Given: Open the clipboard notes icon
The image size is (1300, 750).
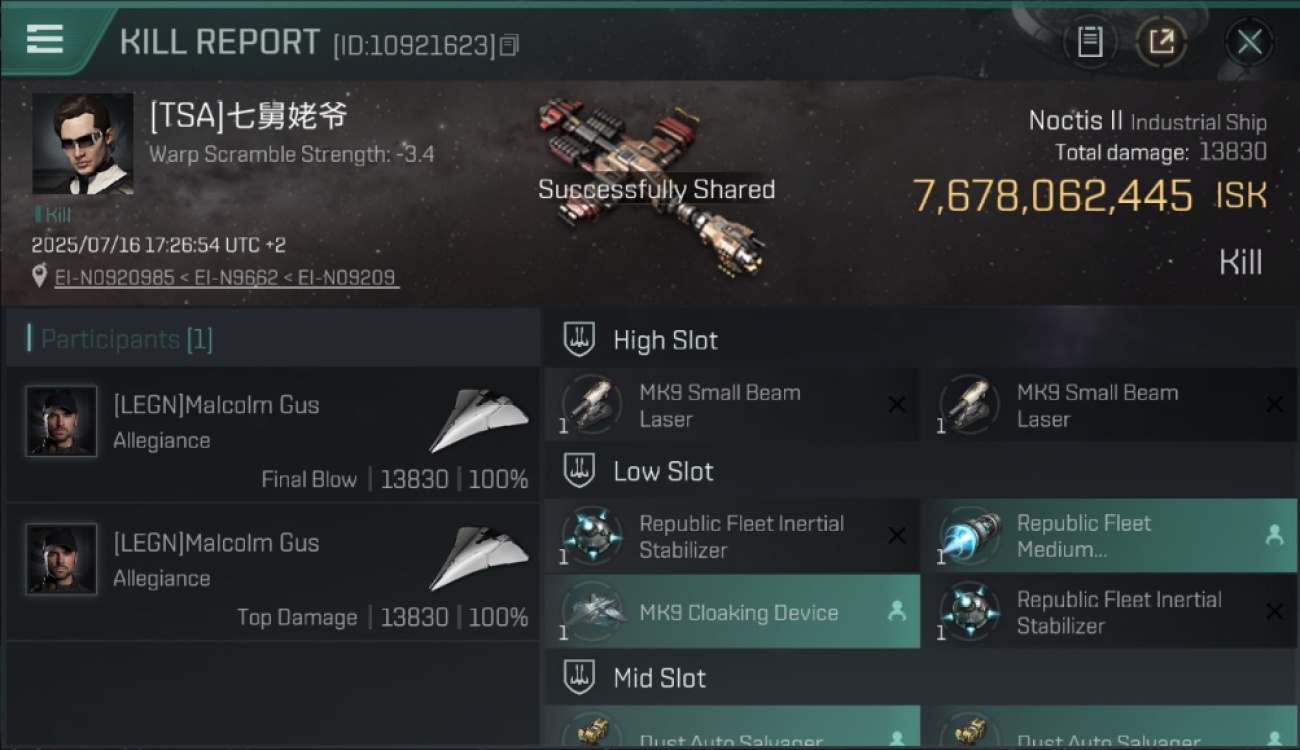Looking at the screenshot, I should tap(1090, 42).
